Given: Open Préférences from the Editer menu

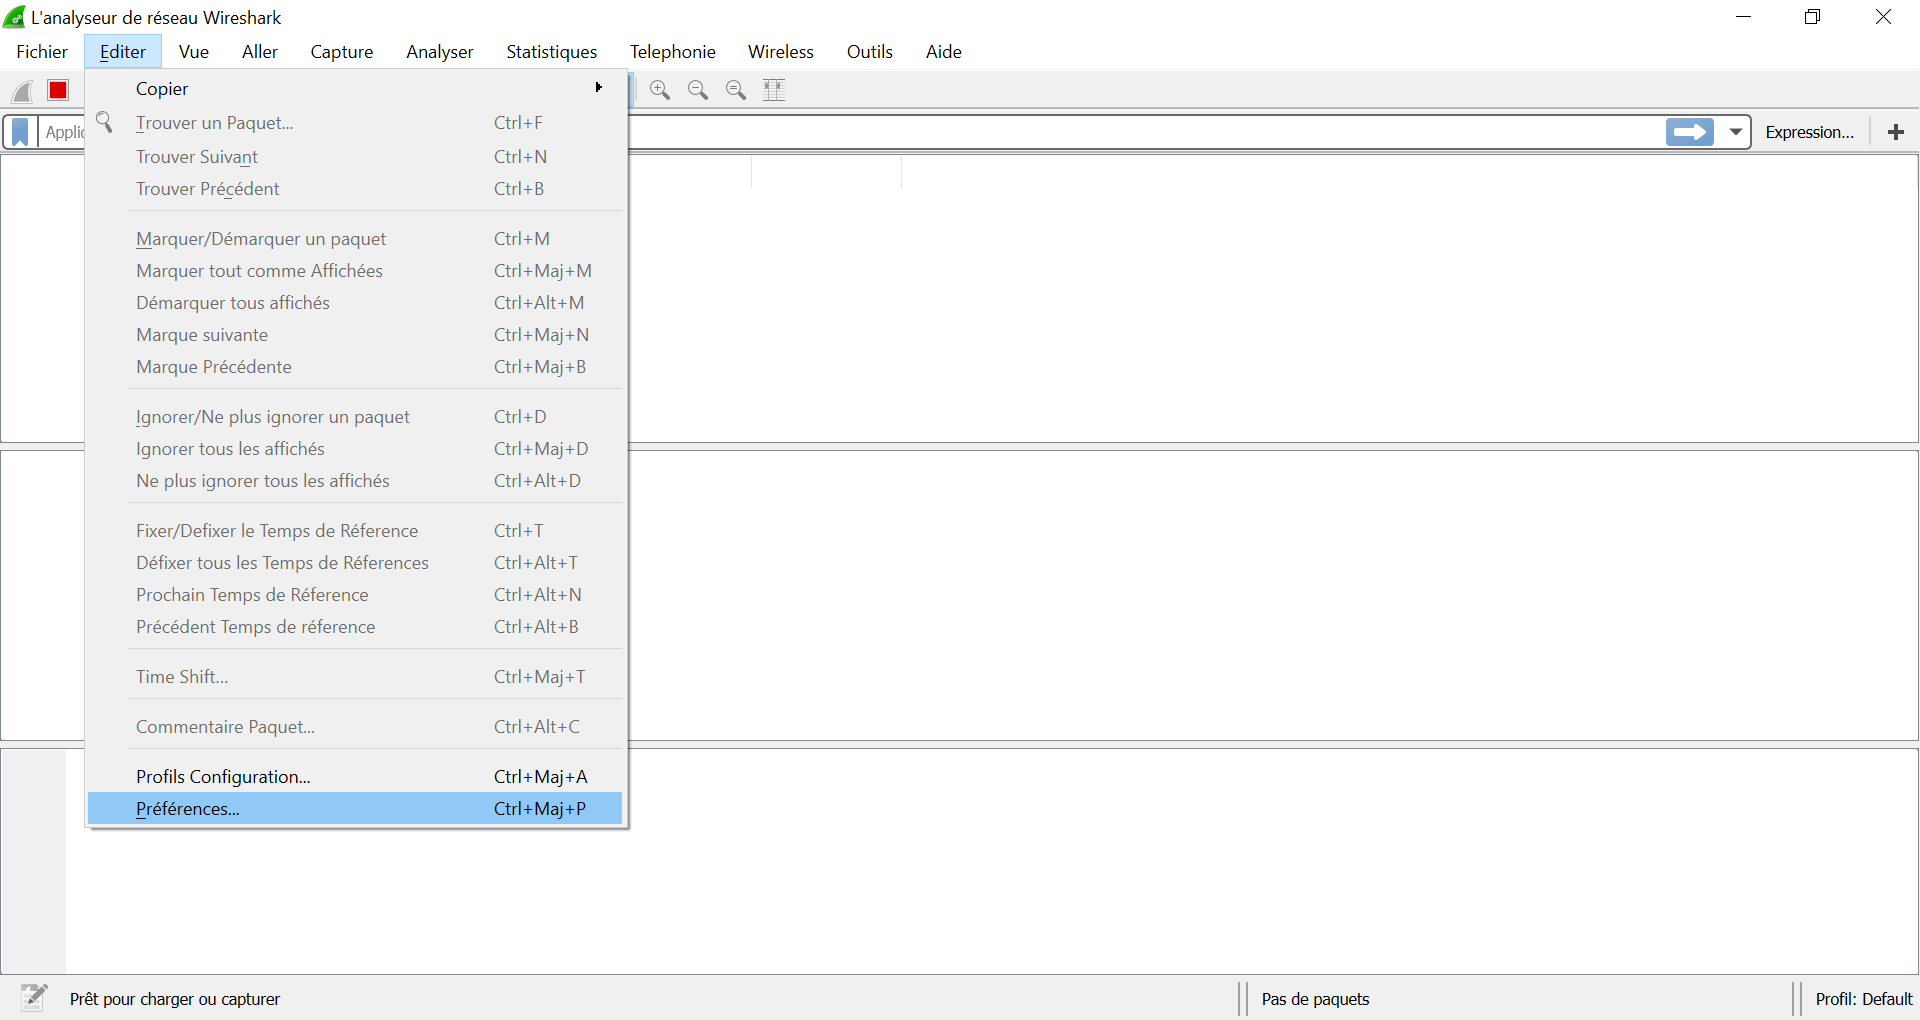Looking at the screenshot, I should (355, 809).
